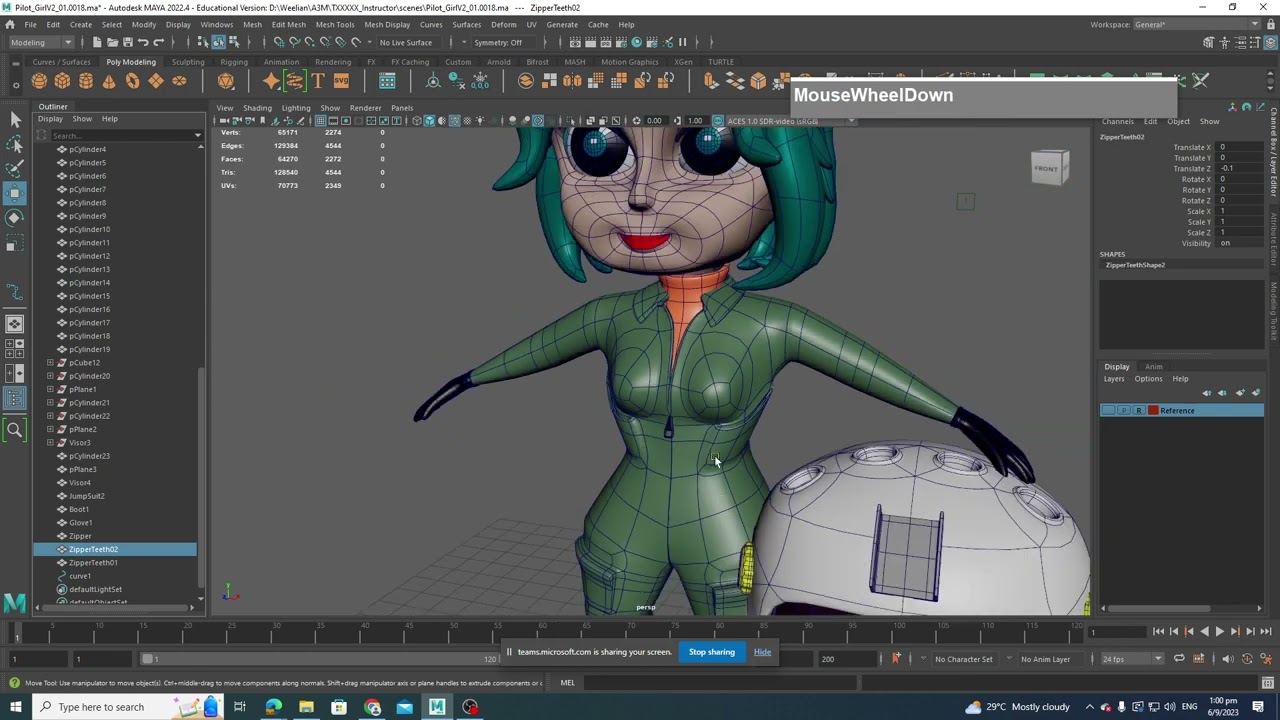The height and width of the screenshot is (720, 1280).
Task: Switch to the Anim layer tab
Action: [x=1153, y=367]
